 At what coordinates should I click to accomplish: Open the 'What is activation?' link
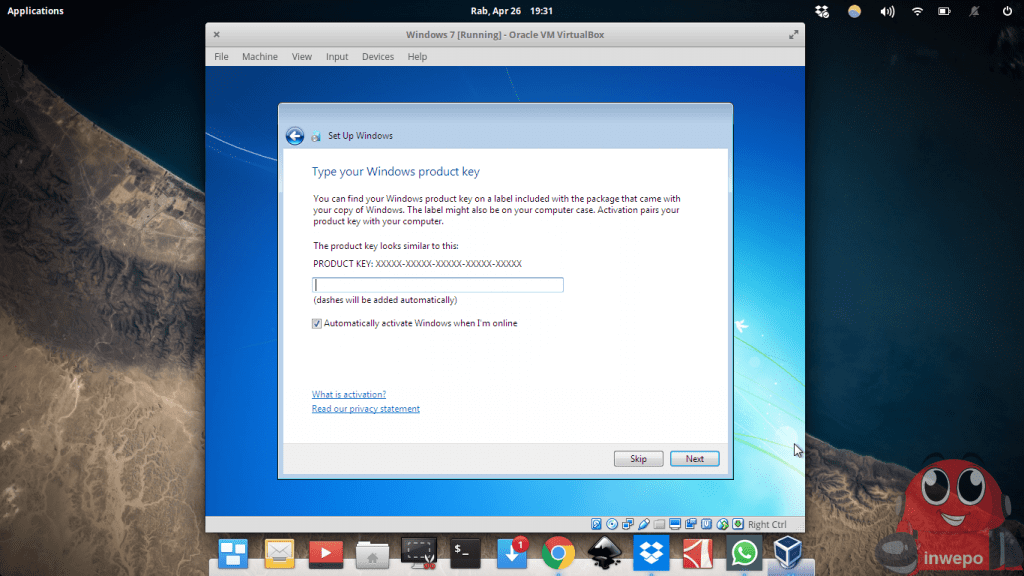[x=348, y=395]
